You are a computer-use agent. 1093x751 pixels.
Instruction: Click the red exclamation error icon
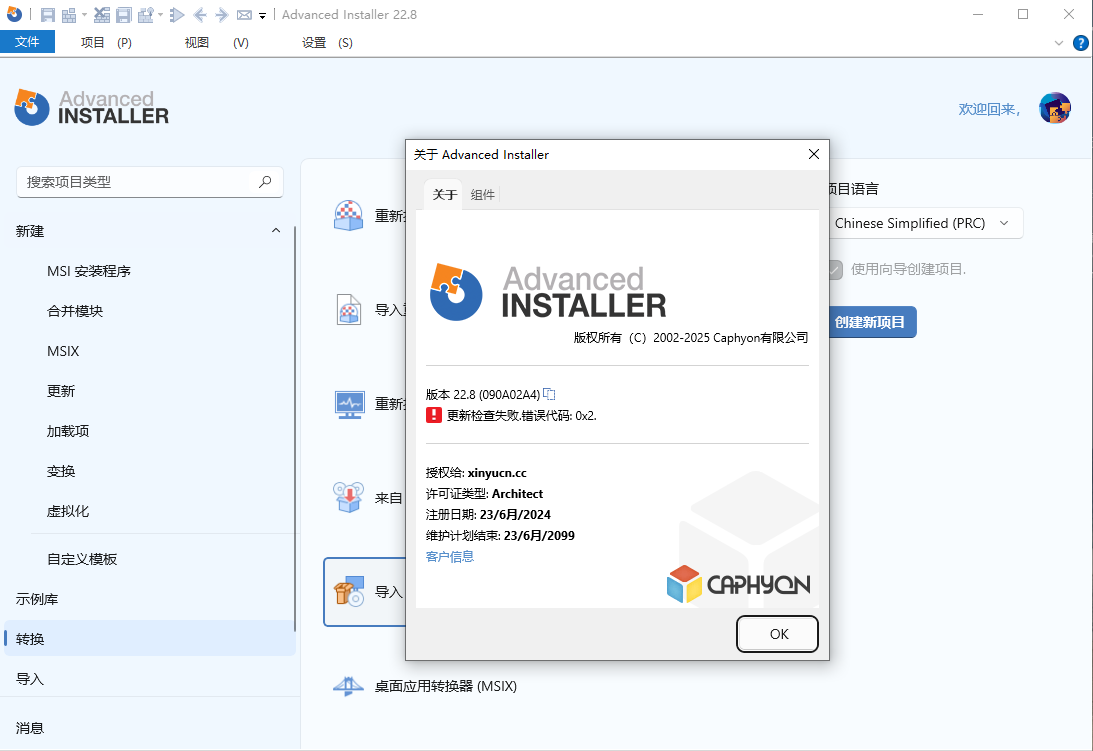pyautogui.click(x=434, y=416)
